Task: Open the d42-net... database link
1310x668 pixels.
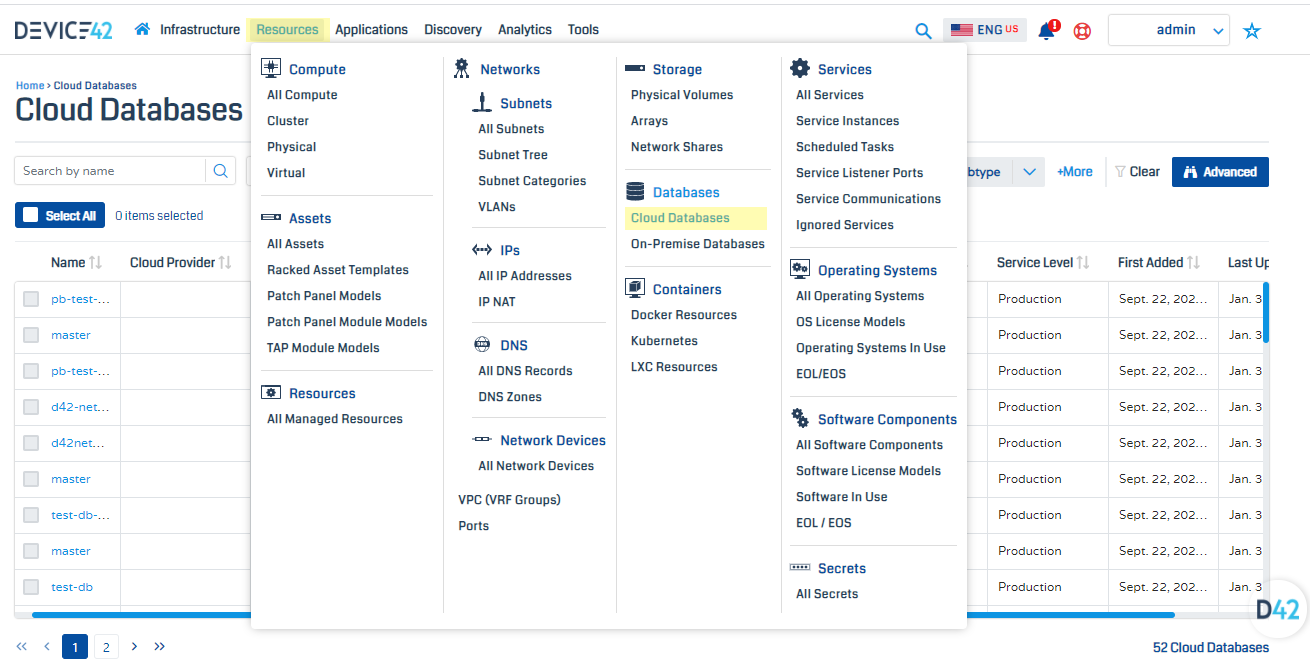Action: (80, 407)
